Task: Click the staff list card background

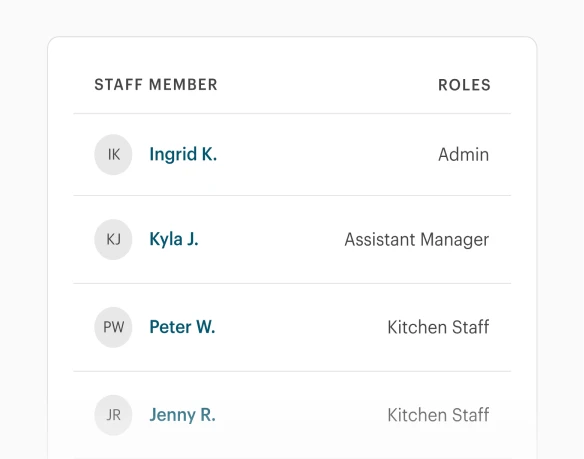Action: pyautogui.click(x=292, y=248)
